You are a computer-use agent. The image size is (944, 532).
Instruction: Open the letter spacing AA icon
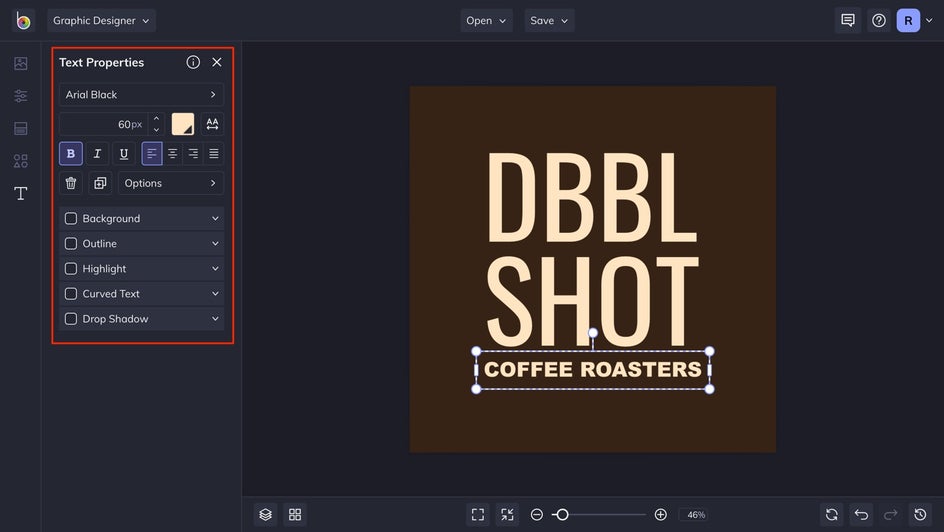pyautogui.click(x=213, y=124)
